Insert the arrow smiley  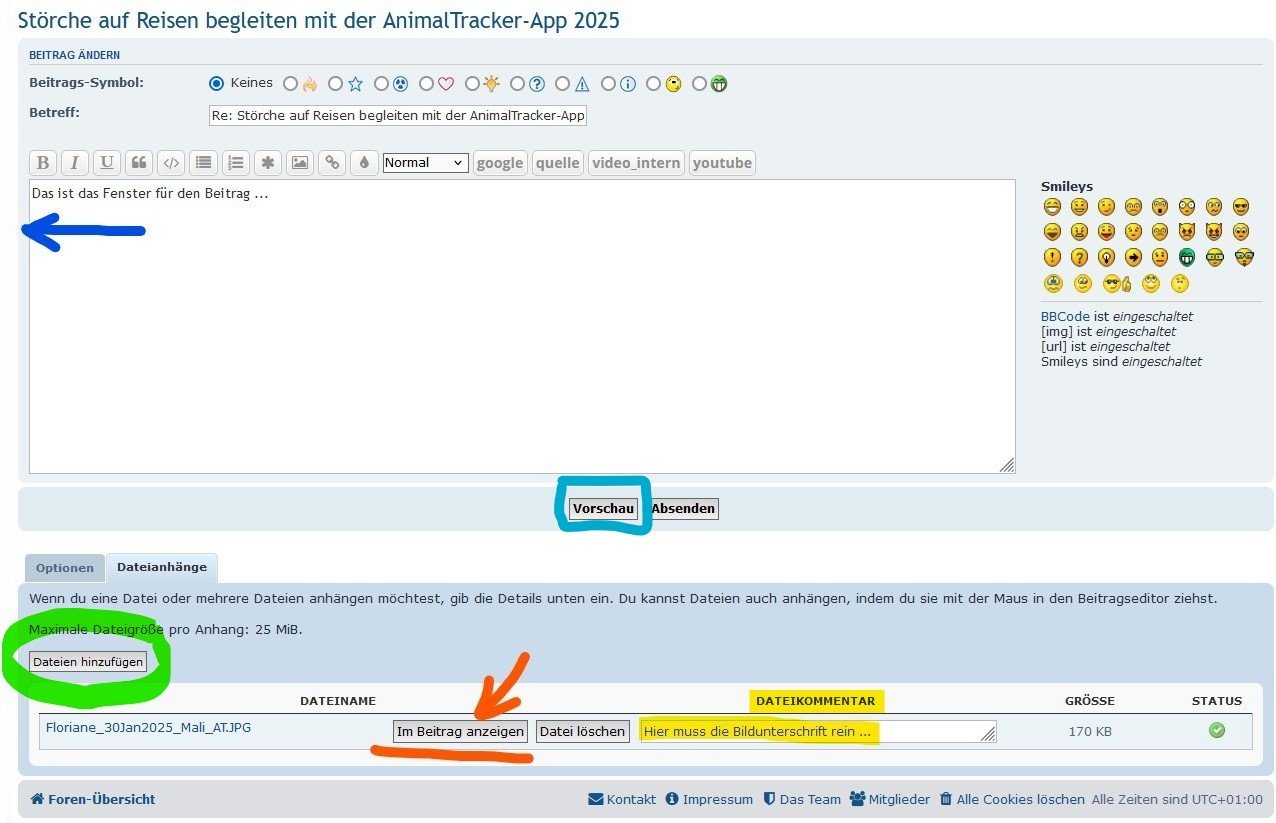[1133, 257]
